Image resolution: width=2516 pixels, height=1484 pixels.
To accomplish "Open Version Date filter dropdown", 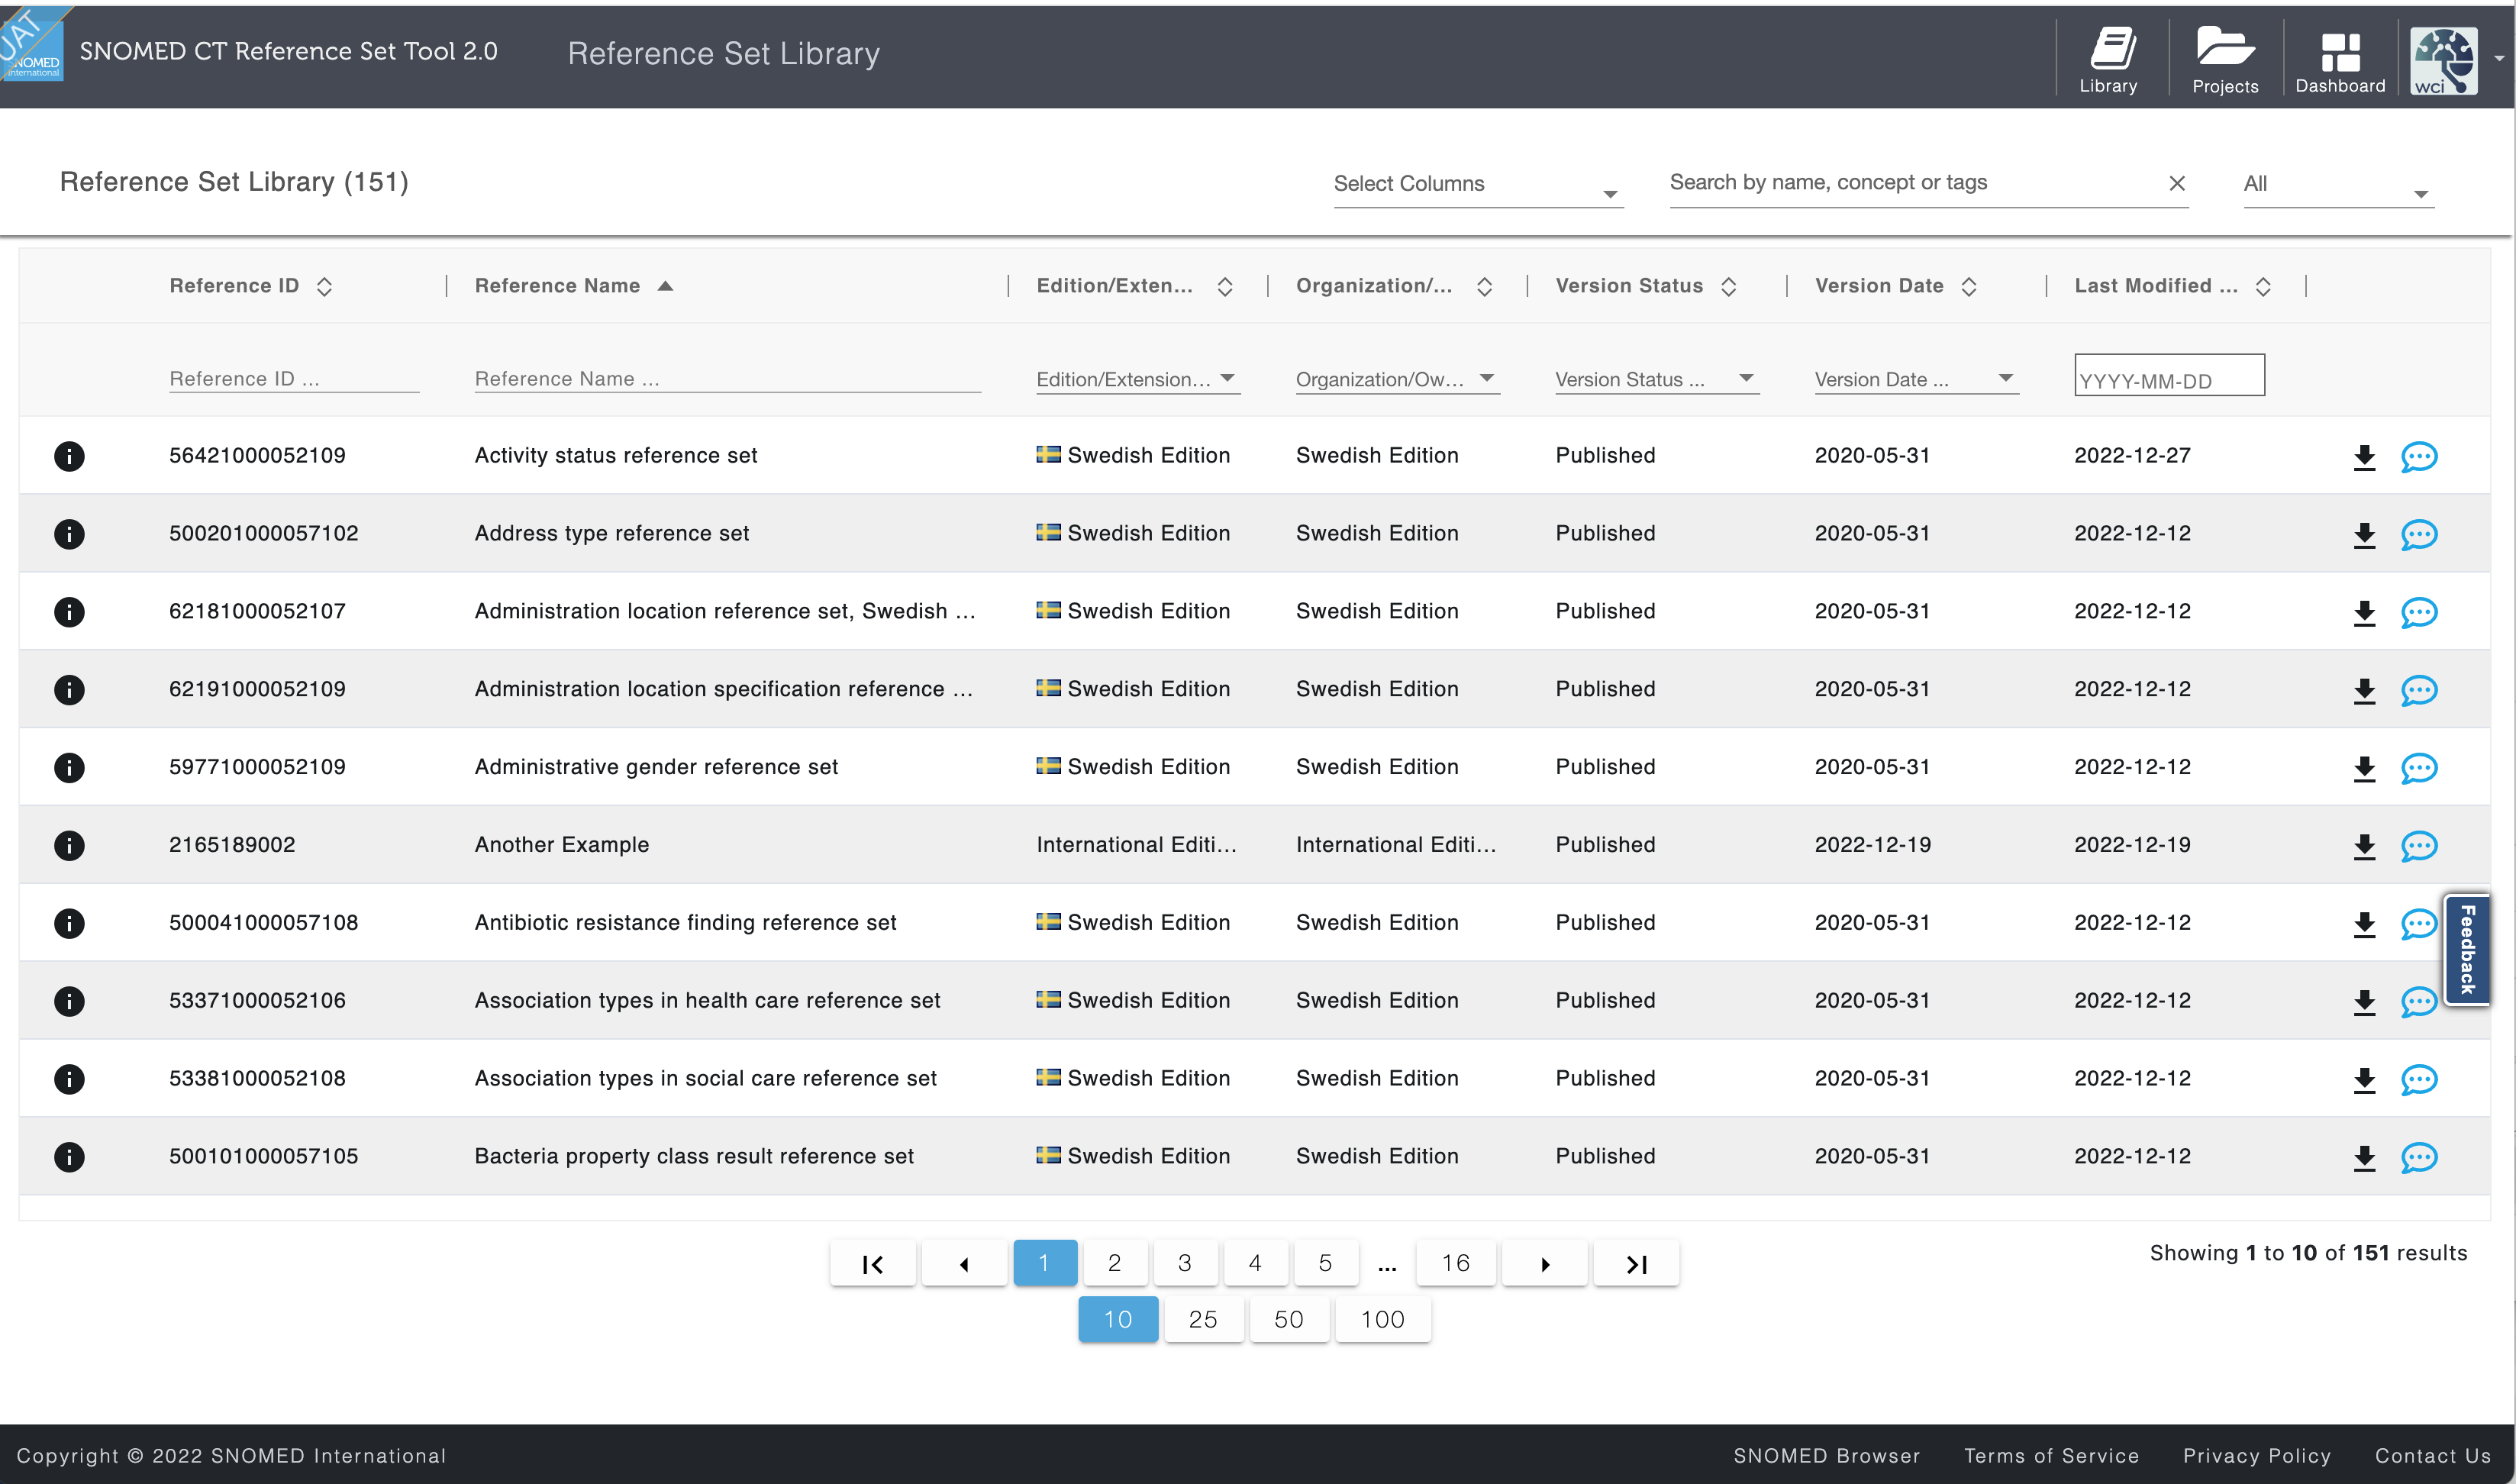I will pos(1916,379).
